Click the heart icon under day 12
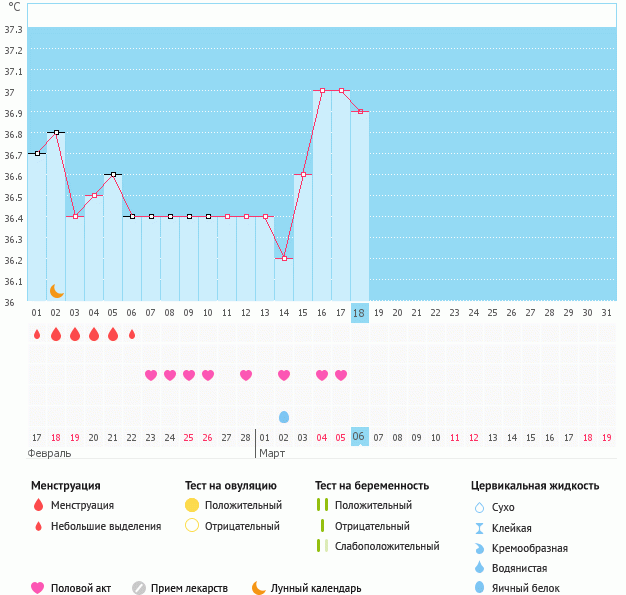Image resolution: width=626 pixels, height=595 pixels. pos(246,375)
